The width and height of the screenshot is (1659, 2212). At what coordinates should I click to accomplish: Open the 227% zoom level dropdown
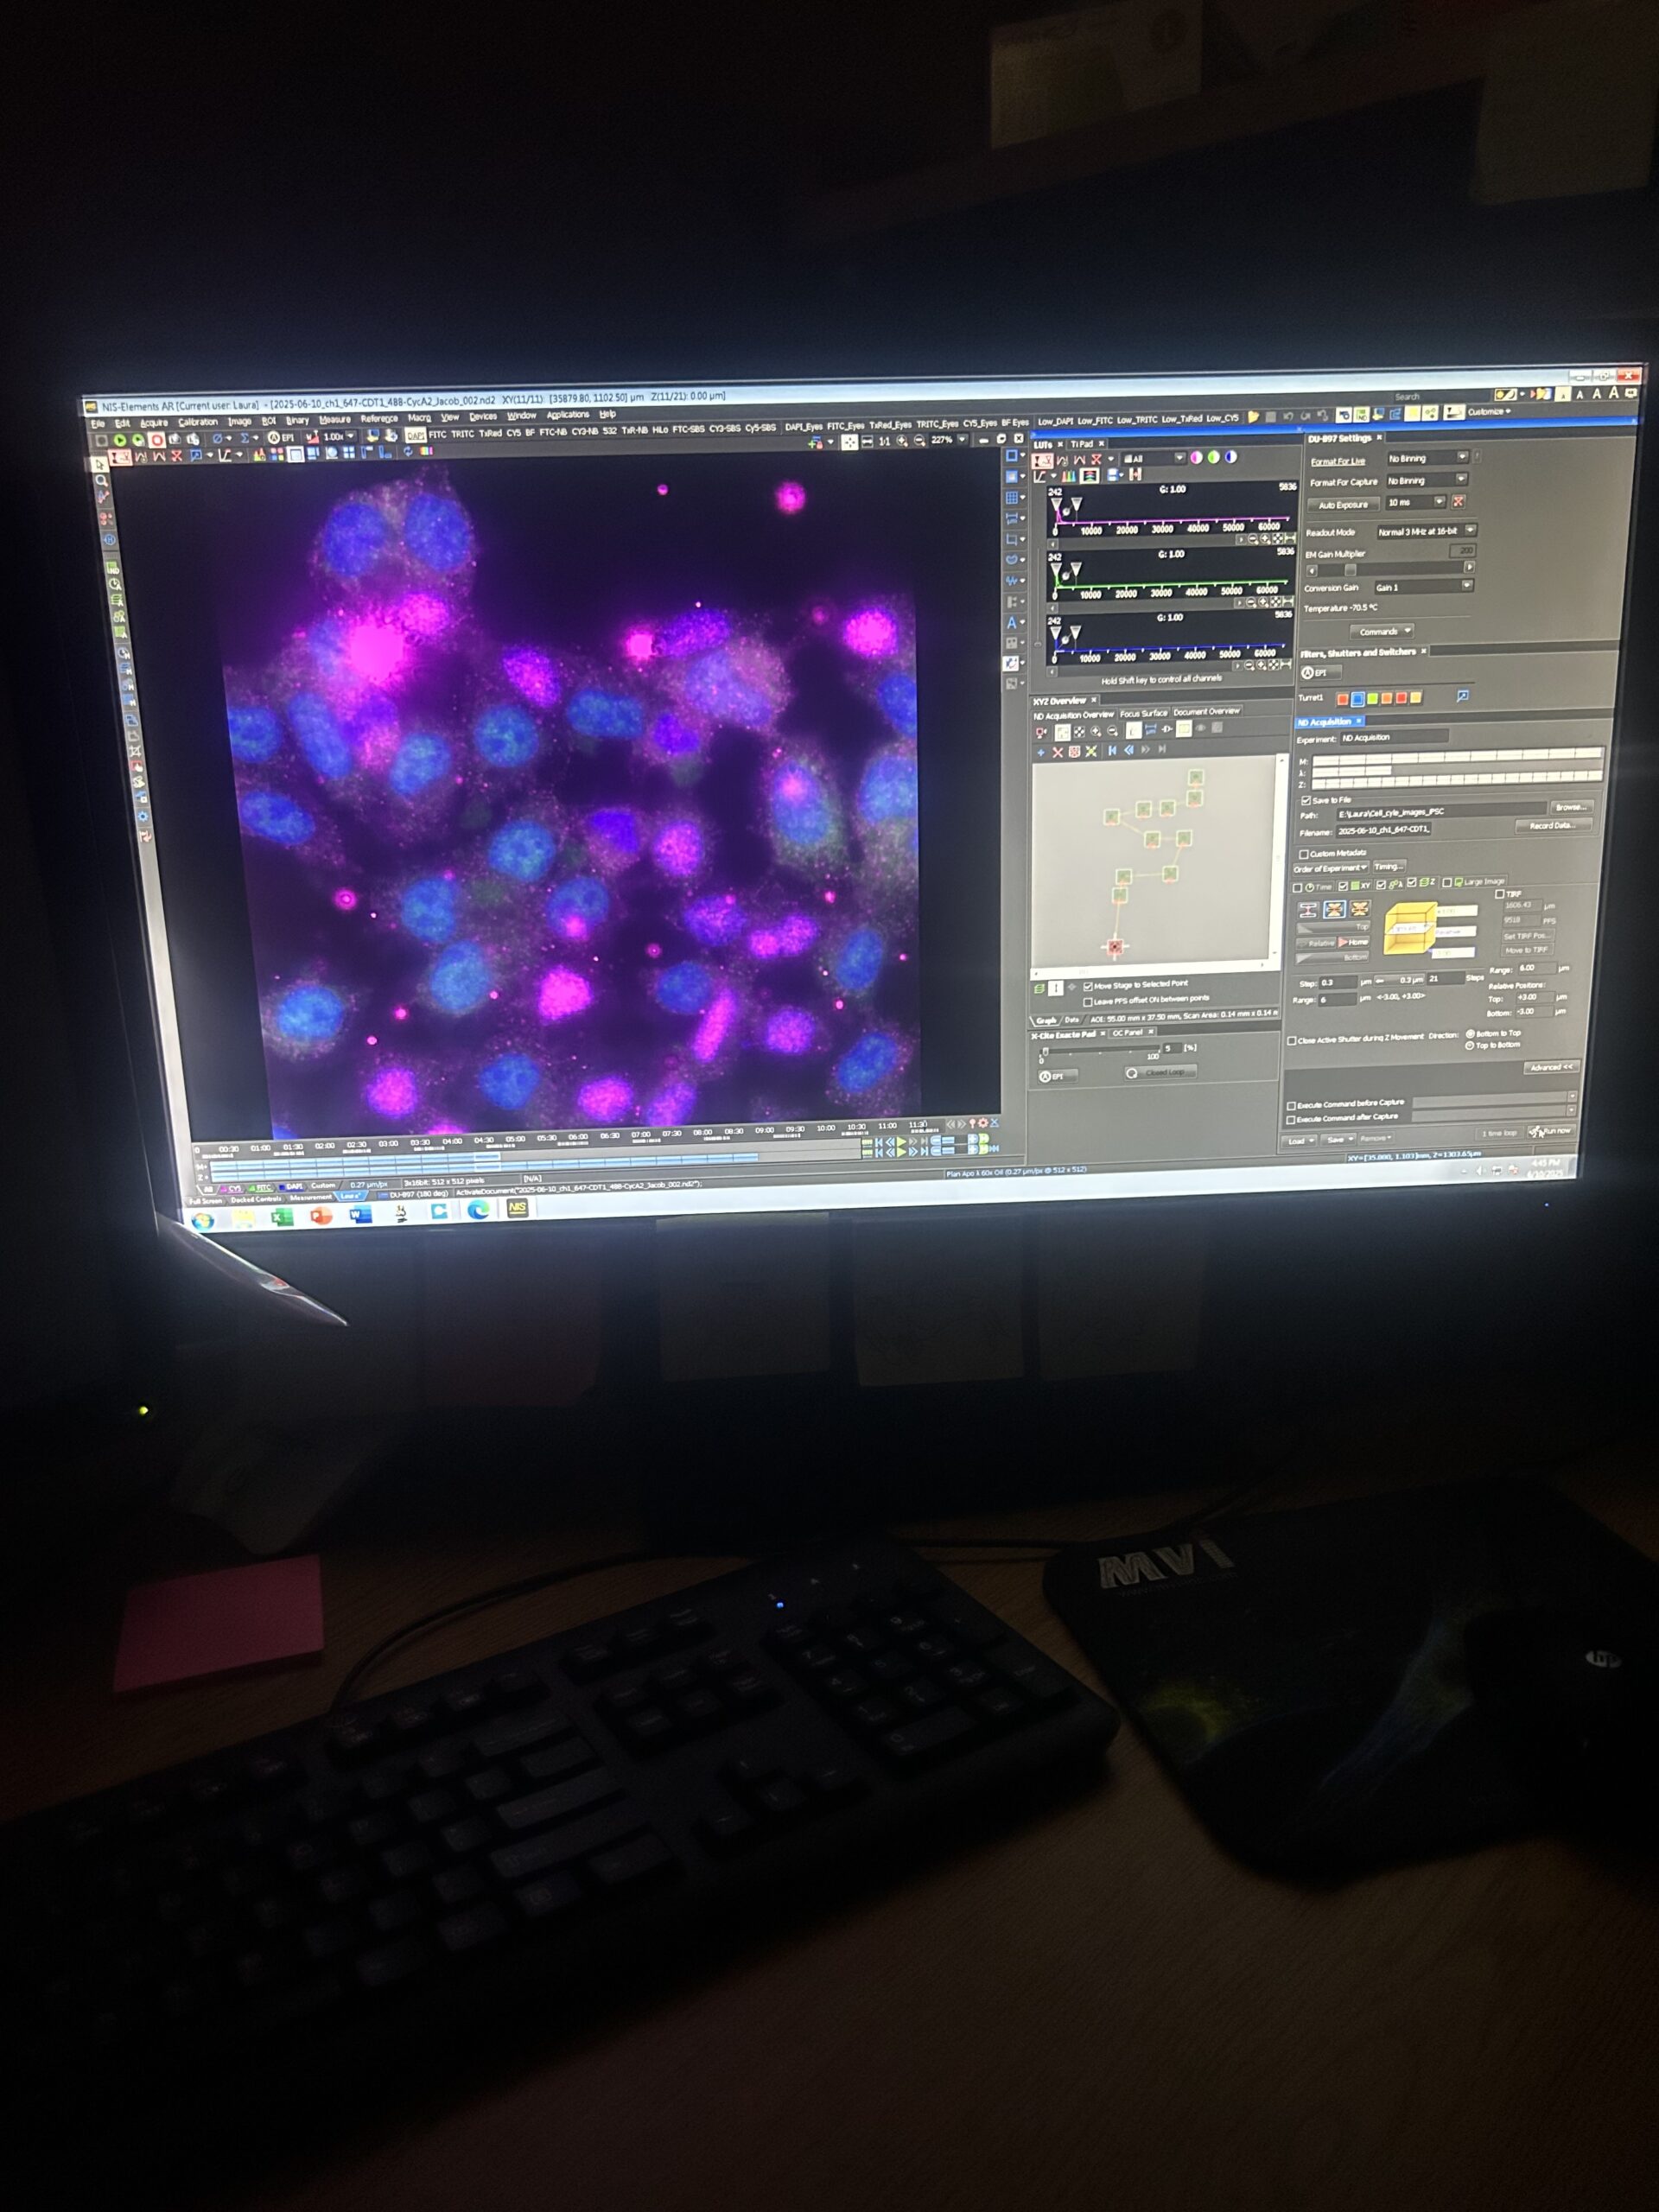[x=963, y=440]
